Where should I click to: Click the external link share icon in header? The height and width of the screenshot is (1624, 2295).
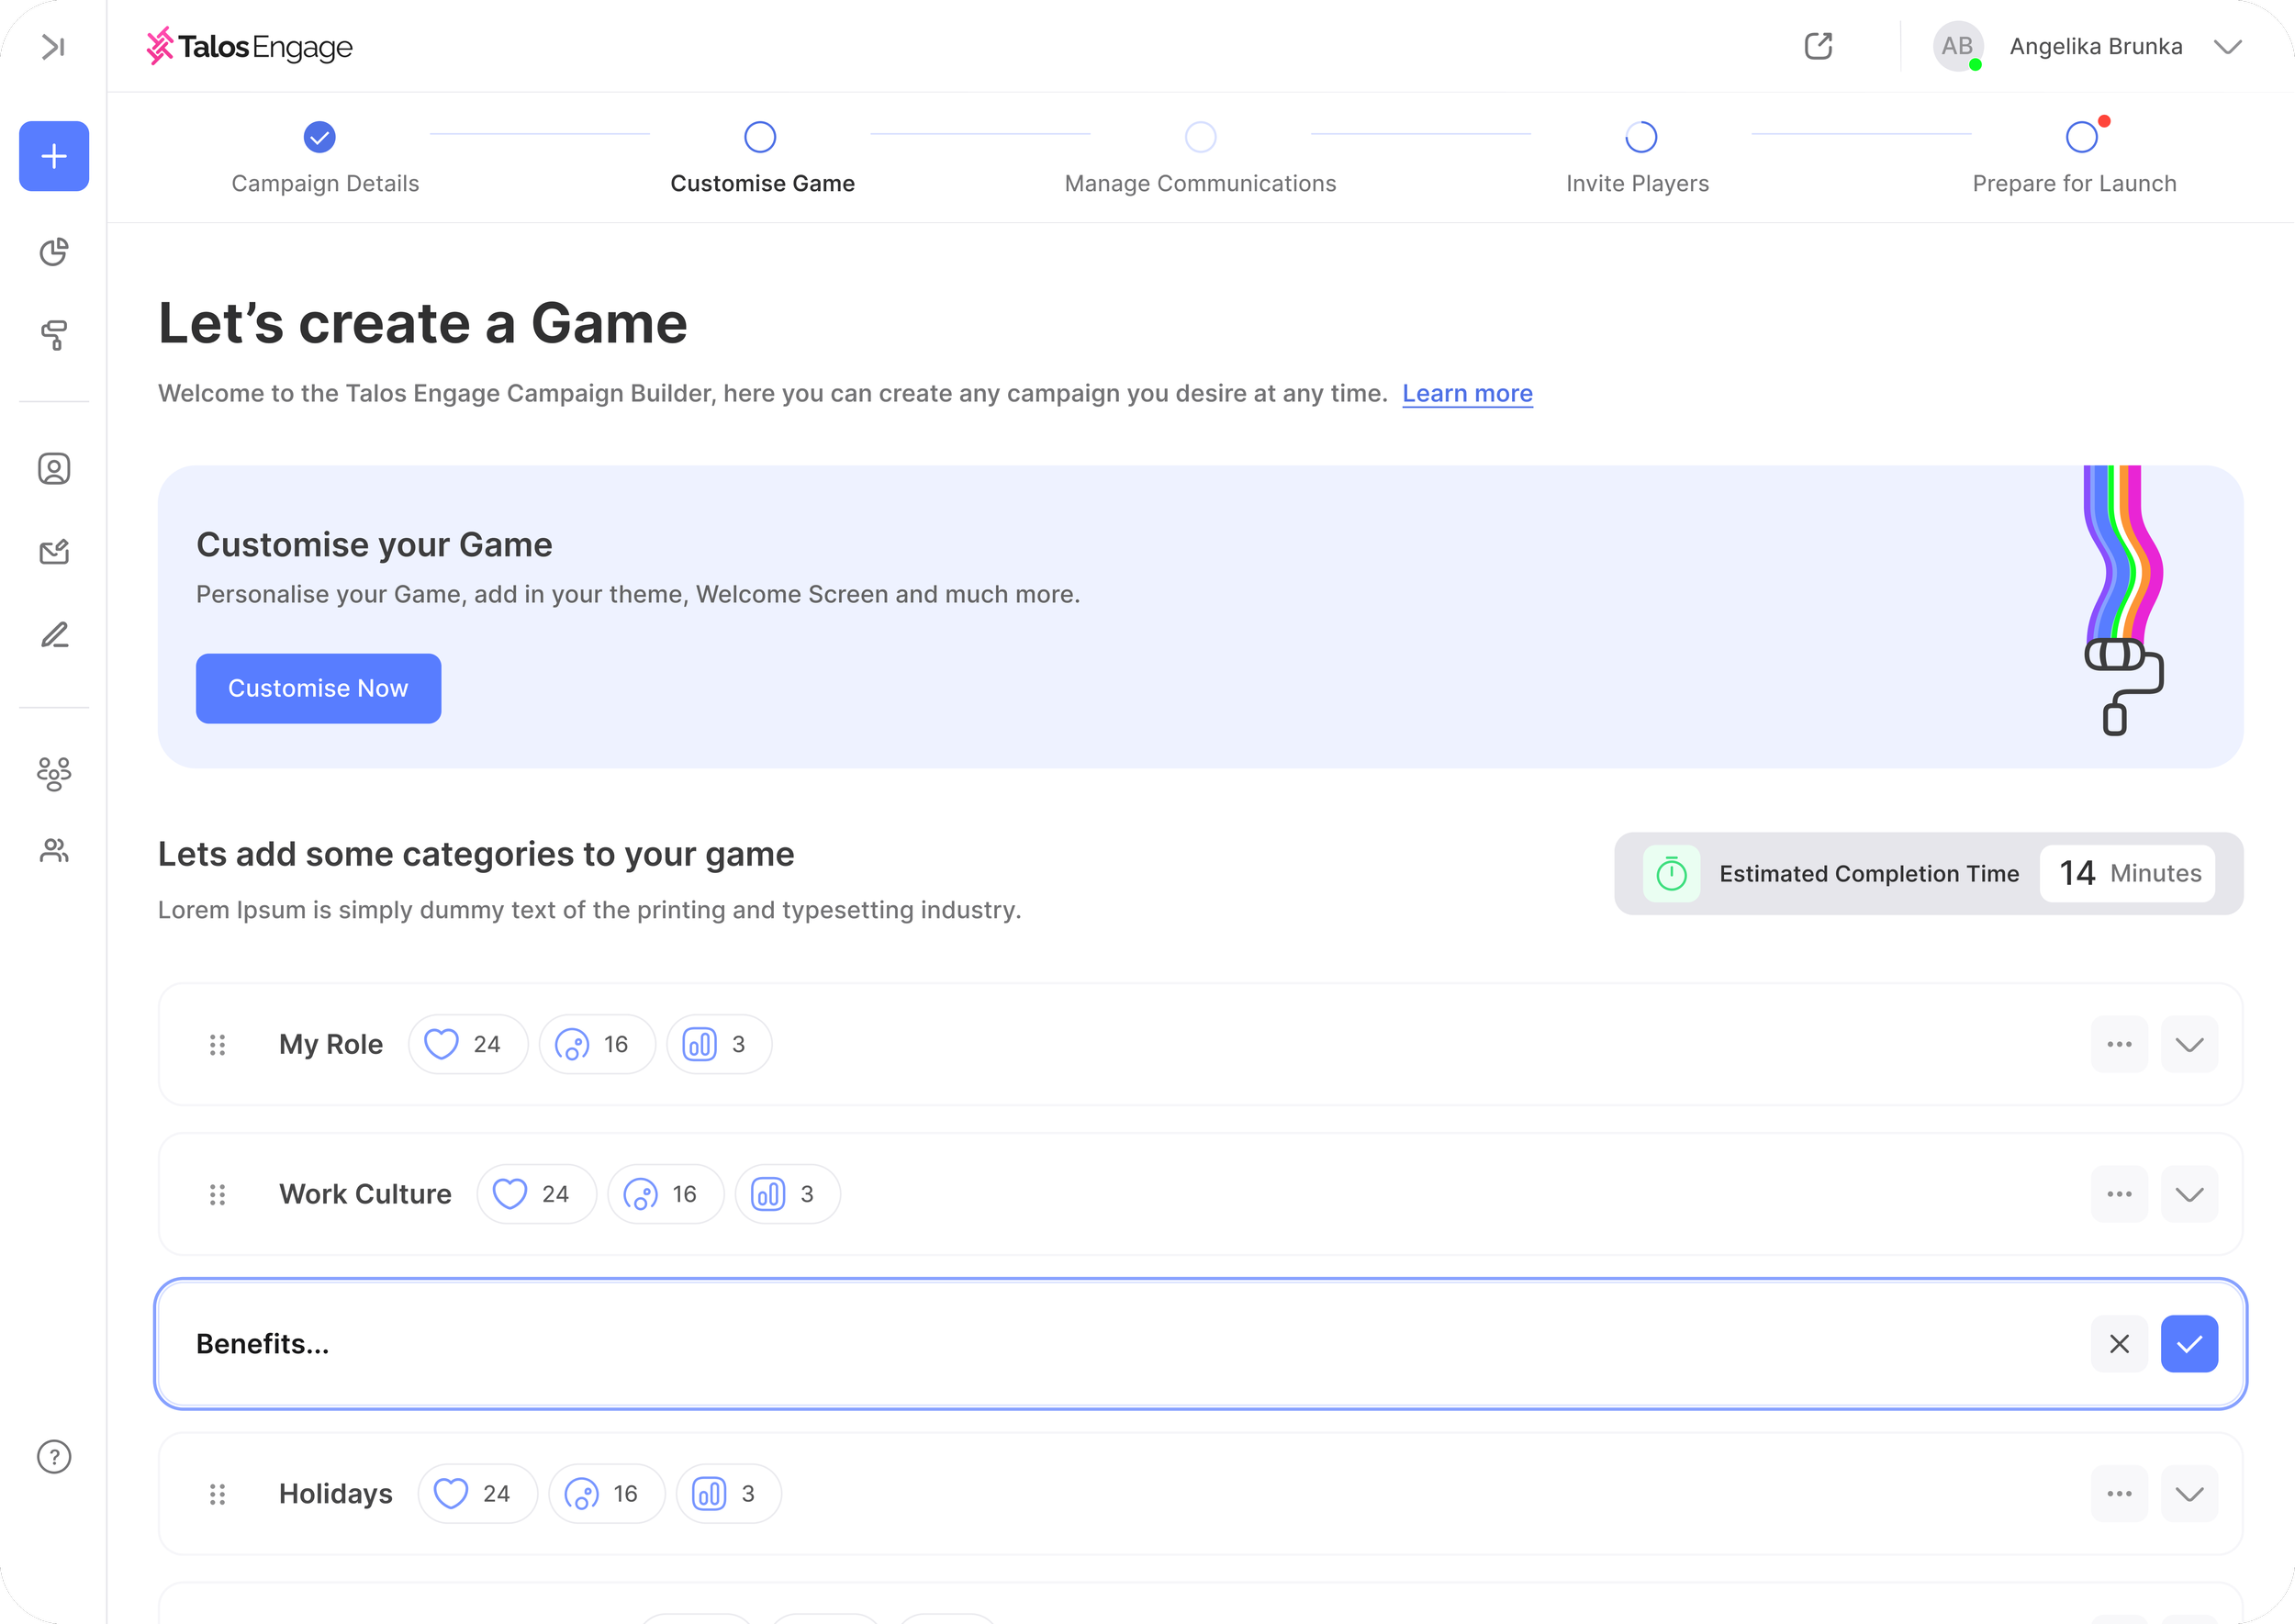click(1818, 46)
